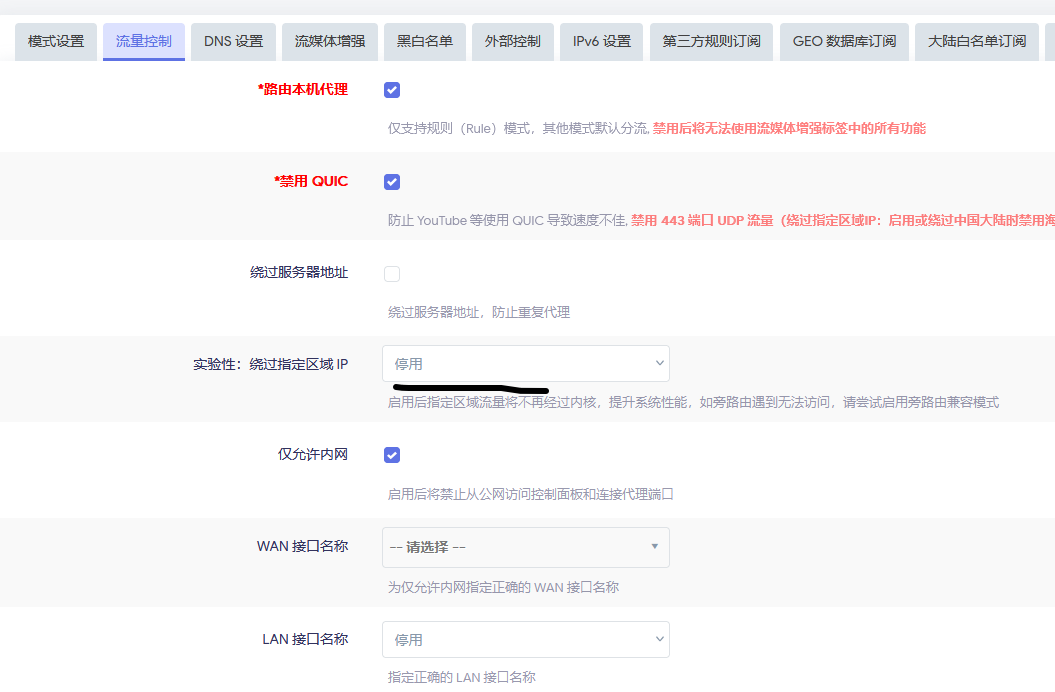
Task: Open the 流媒体增强 tab
Action: click(x=330, y=42)
